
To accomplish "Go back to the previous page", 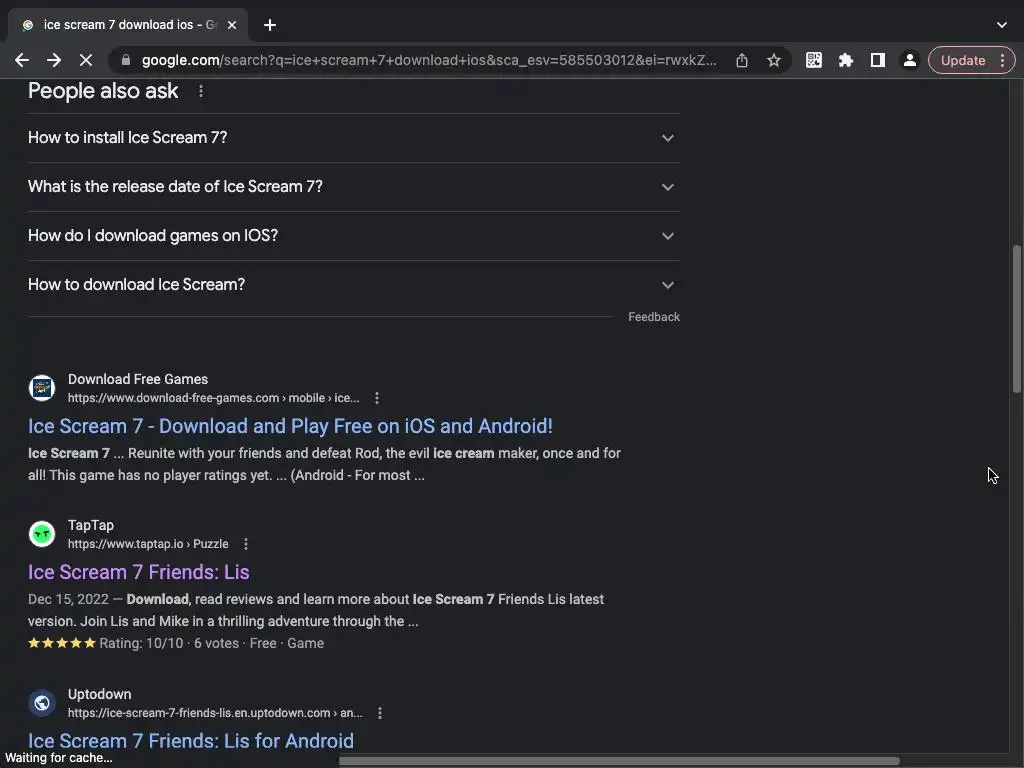I will point(22,60).
